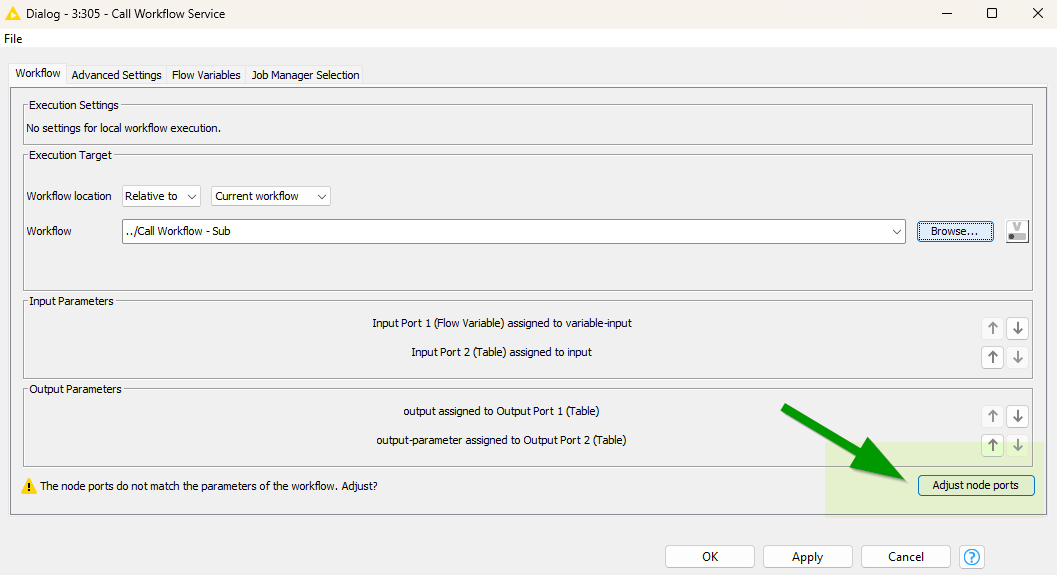Click the Cancel button
The image size is (1057, 575).
click(905, 557)
